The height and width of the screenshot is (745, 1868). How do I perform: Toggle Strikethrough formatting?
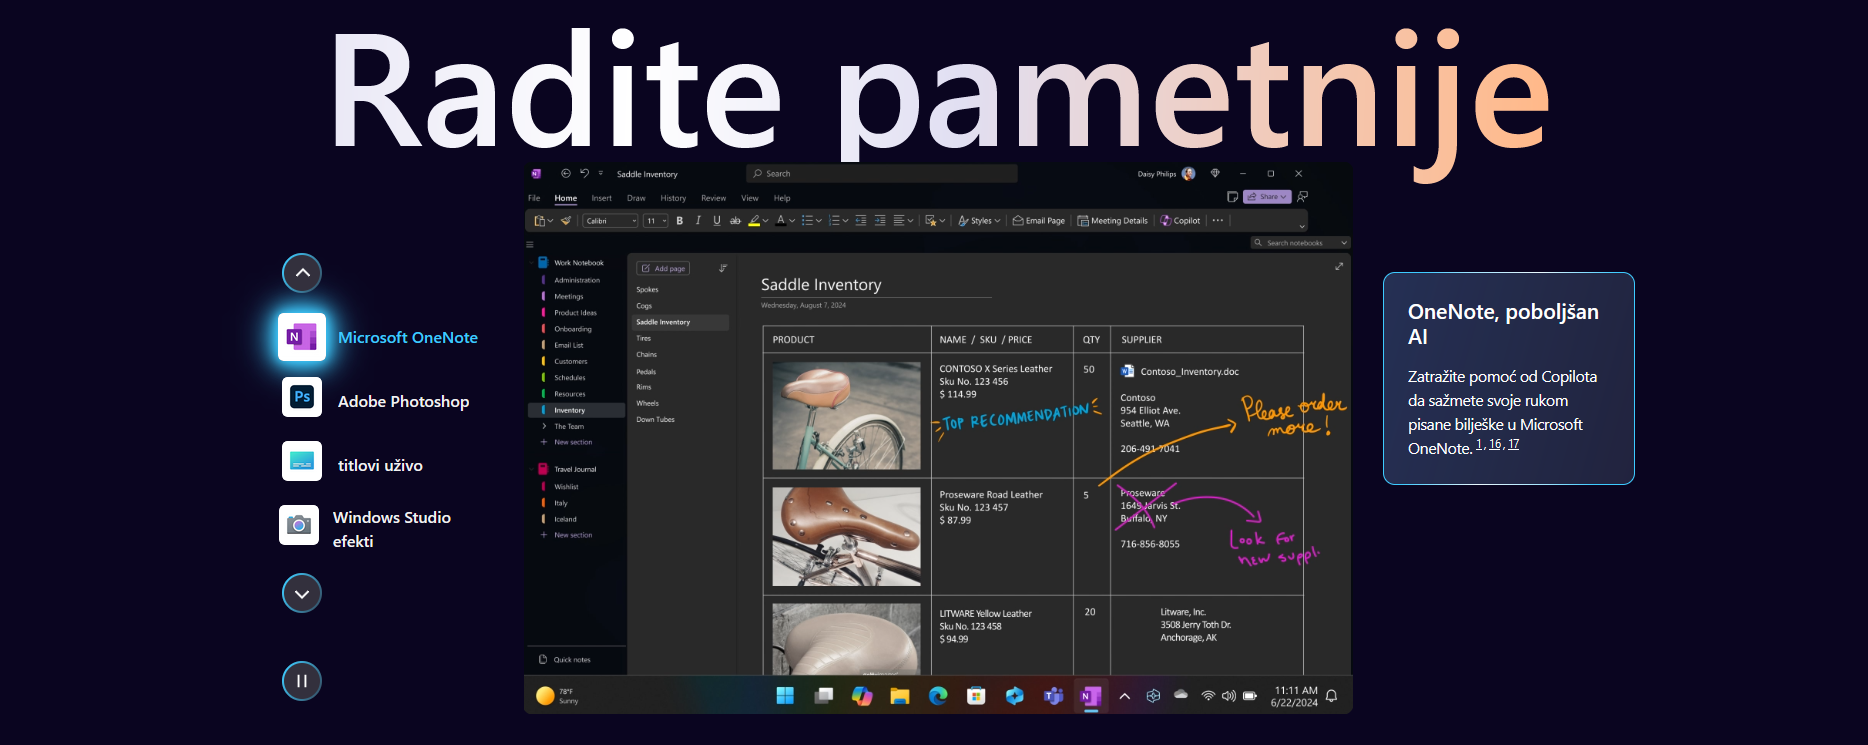[x=736, y=221]
